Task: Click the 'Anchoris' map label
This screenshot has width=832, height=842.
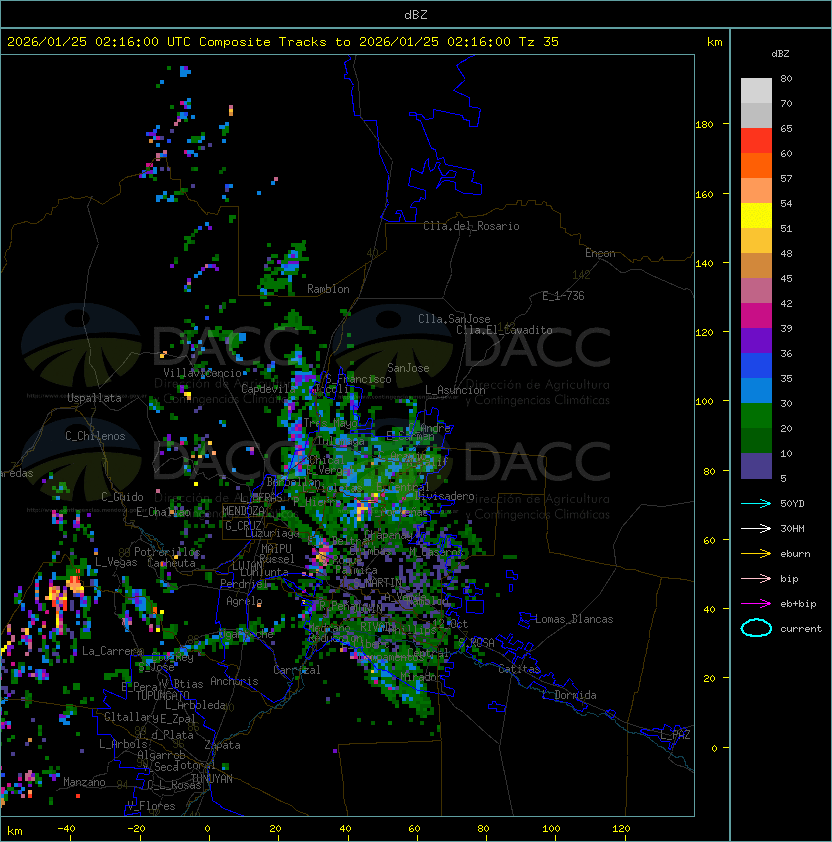Action: [x=234, y=681]
